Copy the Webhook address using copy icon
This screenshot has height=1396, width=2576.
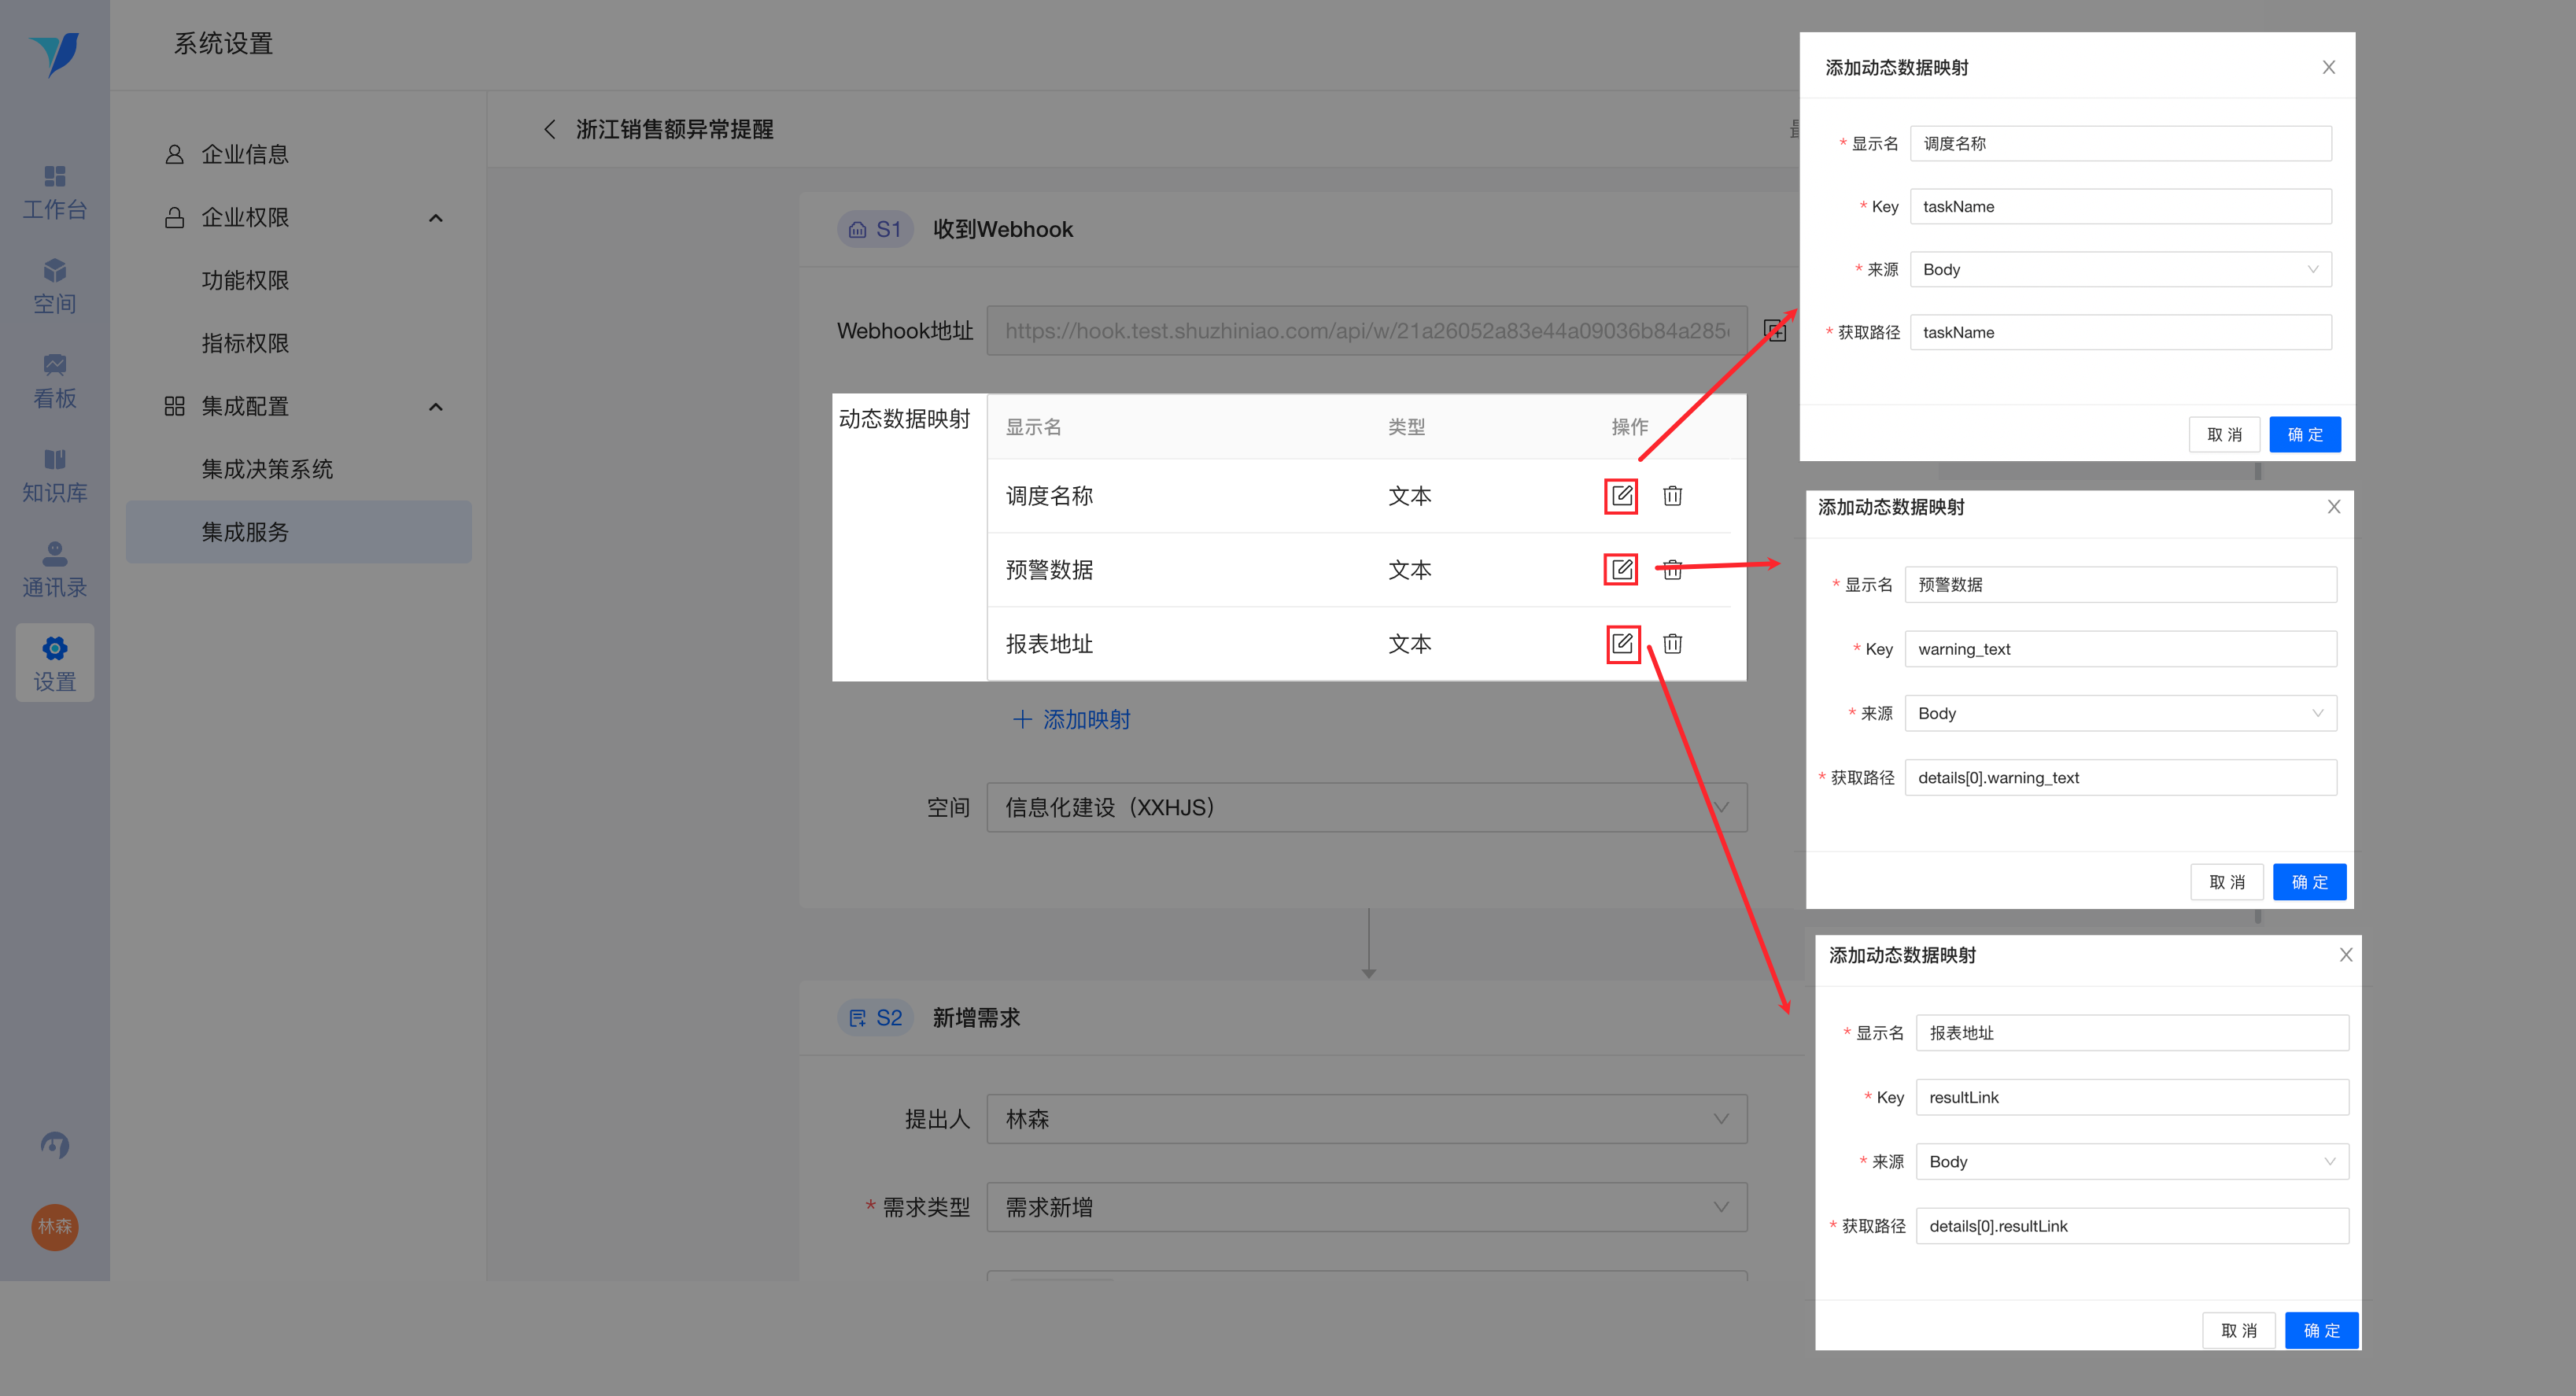(1775, 331)
